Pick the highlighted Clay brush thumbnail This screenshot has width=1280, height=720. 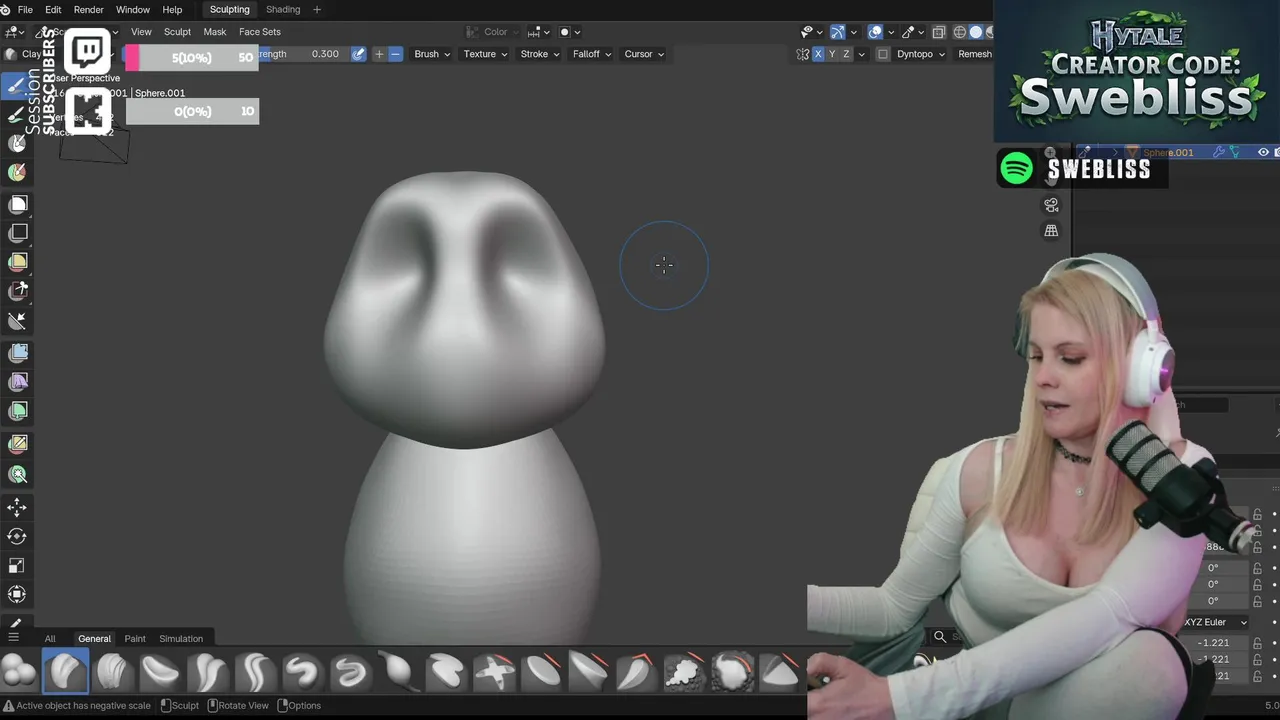(x=65, y=671)
